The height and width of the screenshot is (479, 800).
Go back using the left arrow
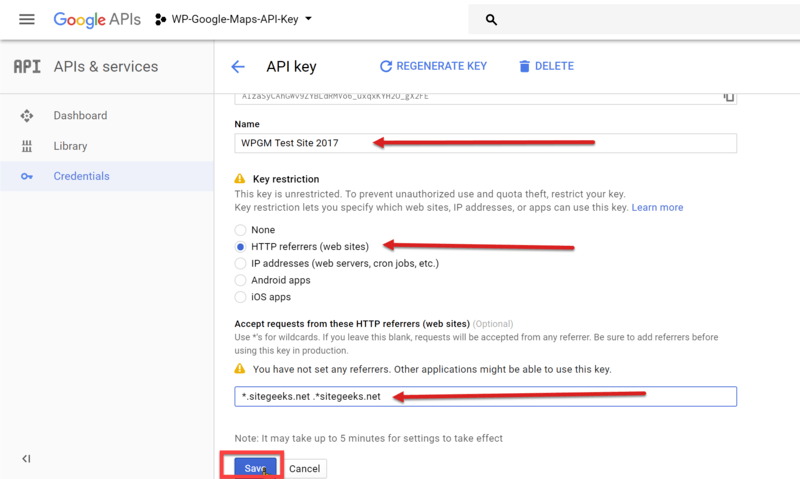(238, 66)
